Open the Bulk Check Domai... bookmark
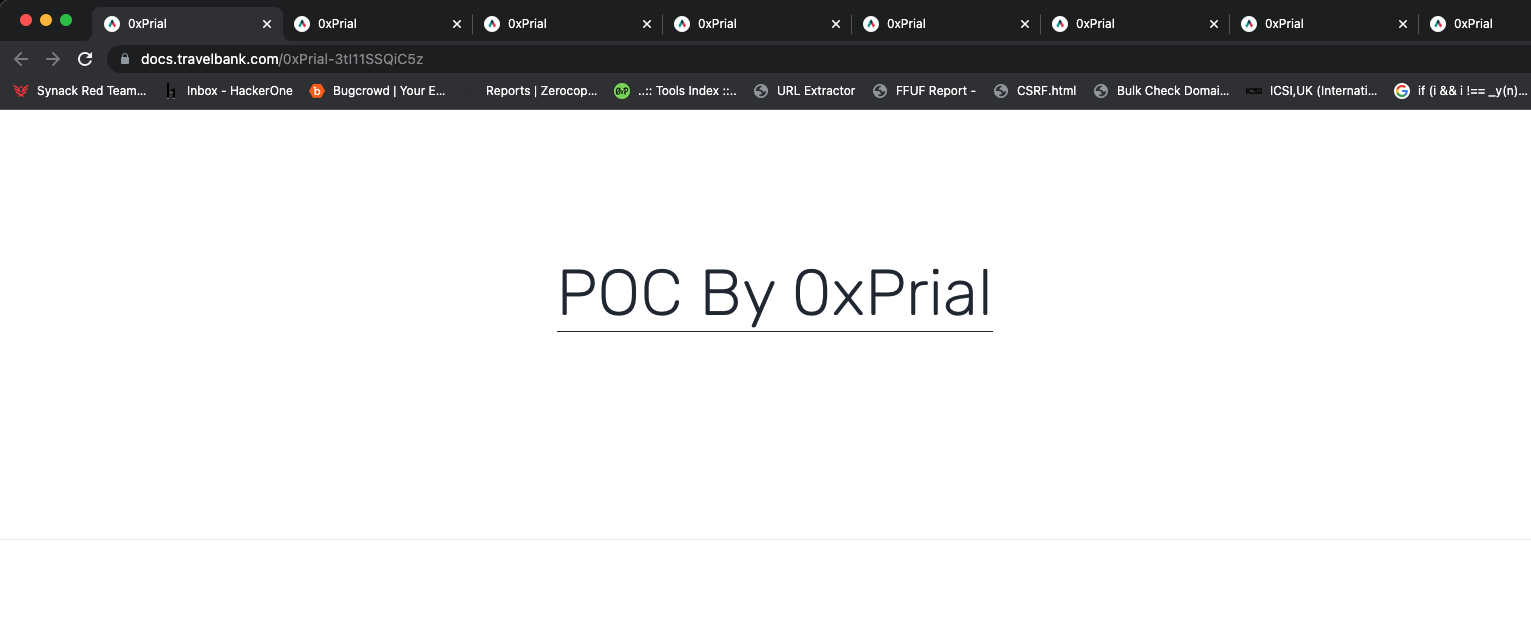This screenshot has width=1531, height=621. 1162,91
